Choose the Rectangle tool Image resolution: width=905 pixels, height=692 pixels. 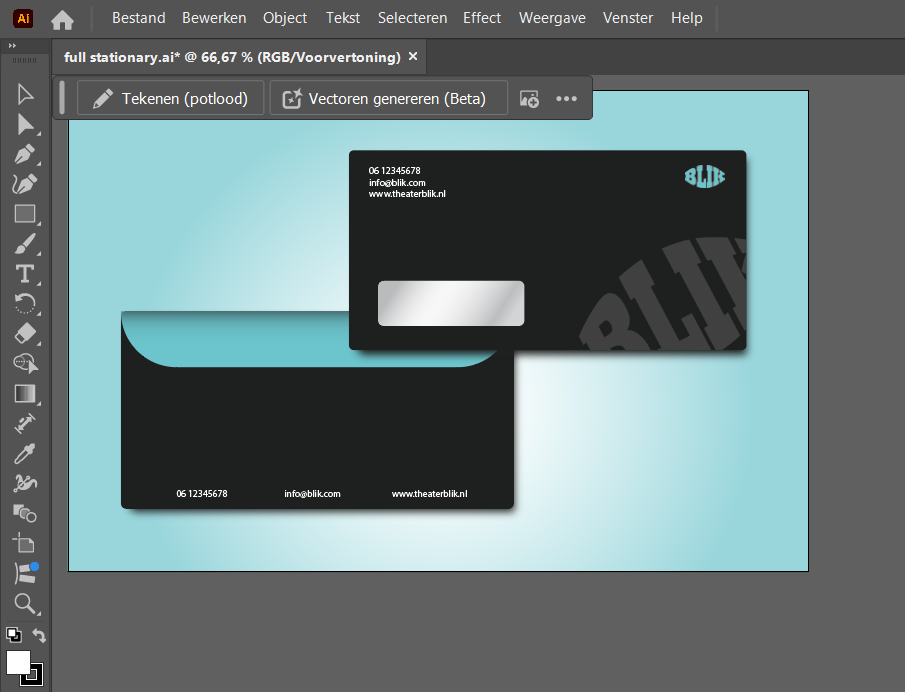point(25,214)
